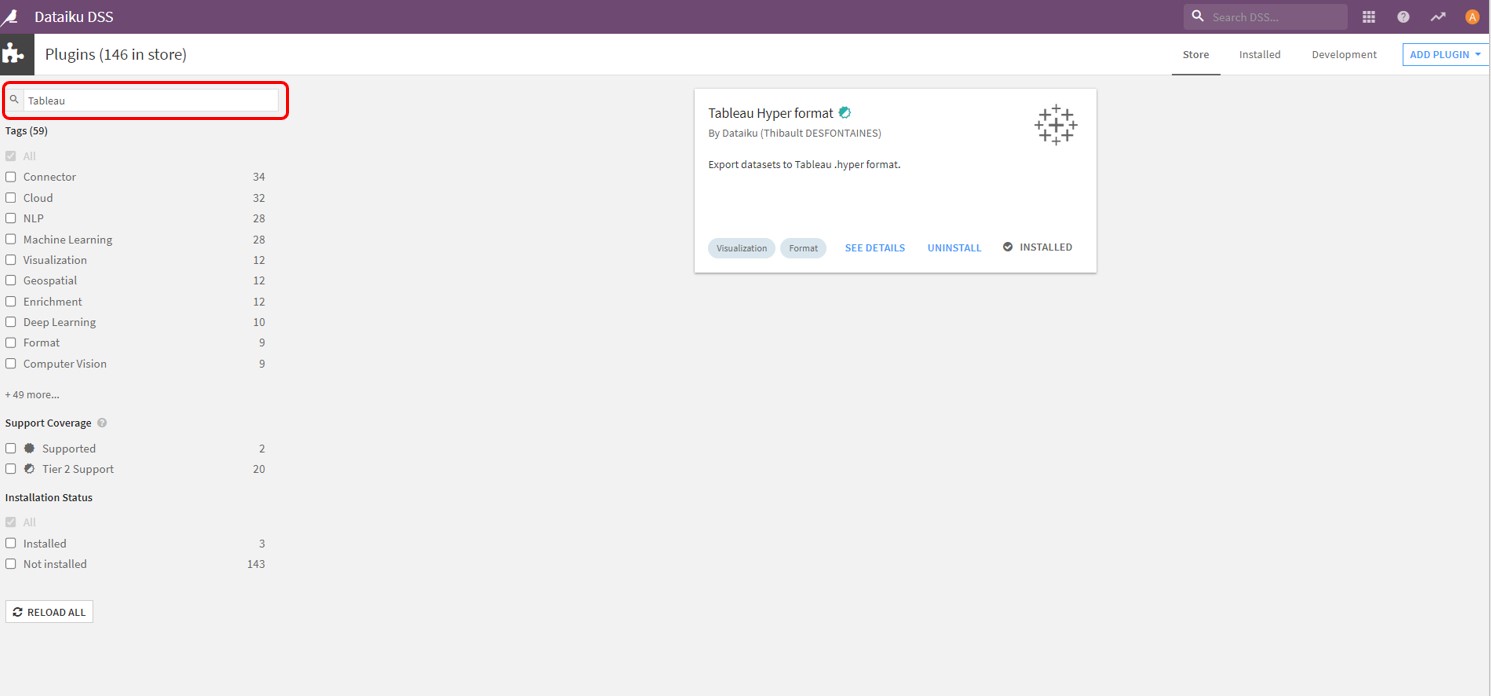
Task: Open the applications grid menu
Action: [1369, 17]
